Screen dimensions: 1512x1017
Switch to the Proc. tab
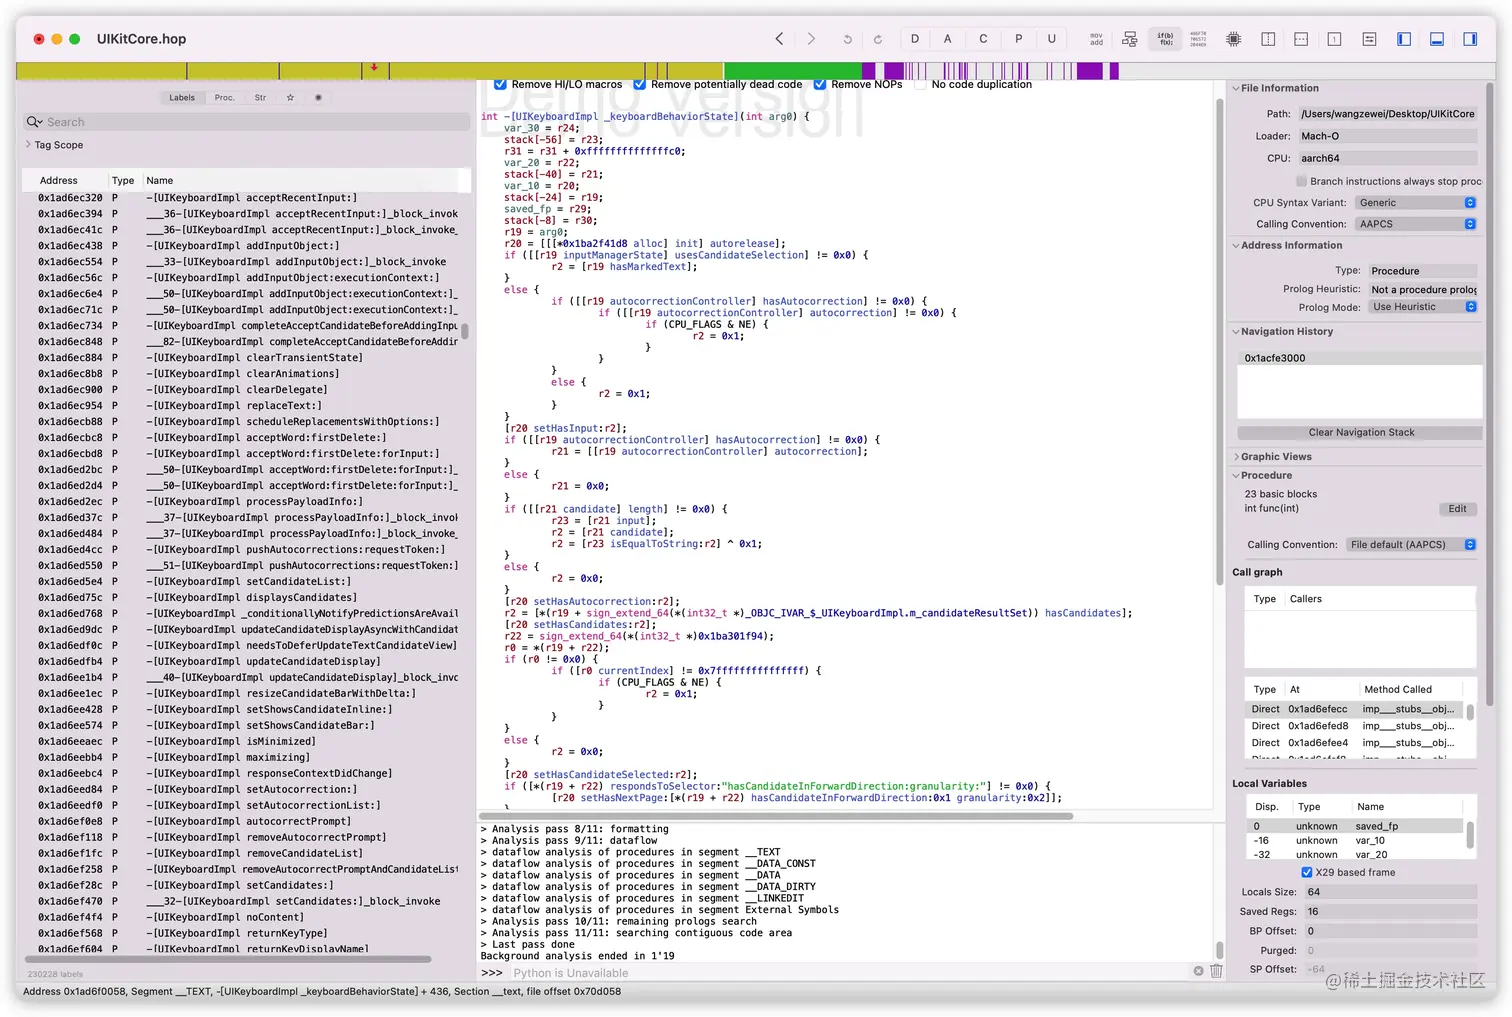click(x=225, y=98)
